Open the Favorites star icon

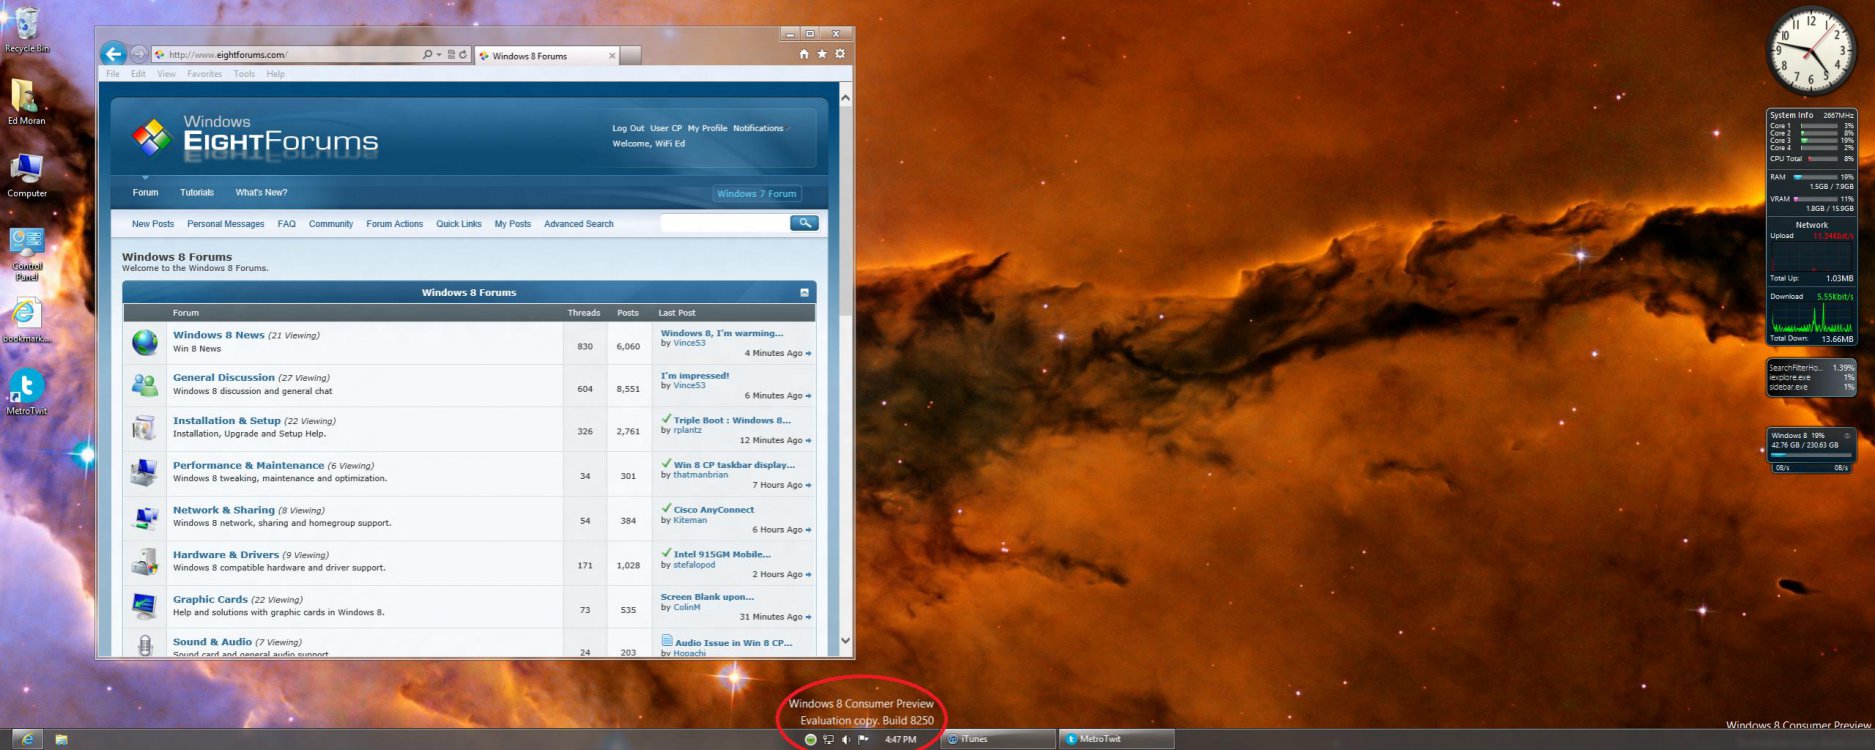pyautogui.click(x=822, y=54)
